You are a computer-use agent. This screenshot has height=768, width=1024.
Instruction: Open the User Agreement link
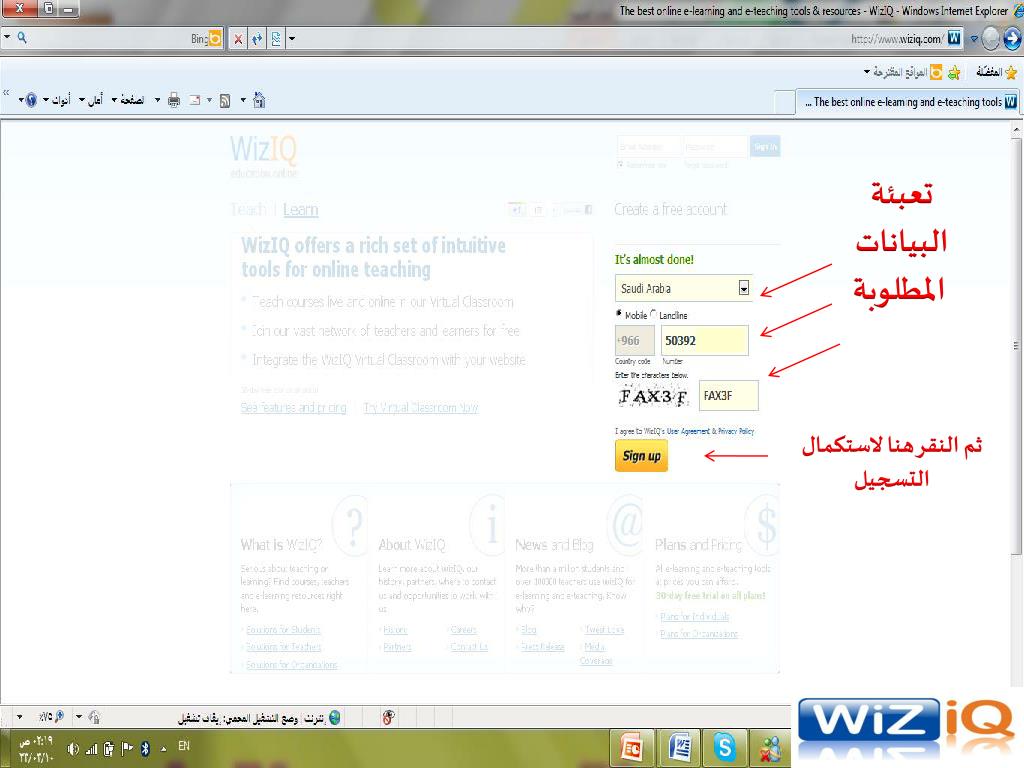[x=688, y=431]
